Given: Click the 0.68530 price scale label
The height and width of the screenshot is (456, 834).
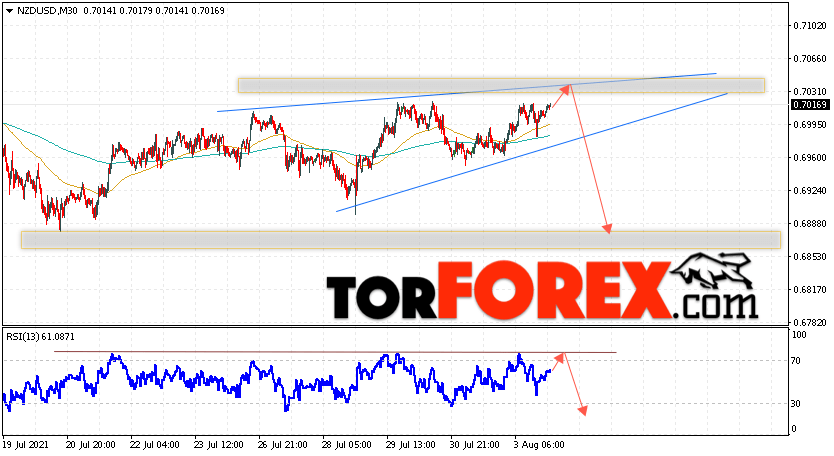Looking at the screenshot, I should click(810, 256).
